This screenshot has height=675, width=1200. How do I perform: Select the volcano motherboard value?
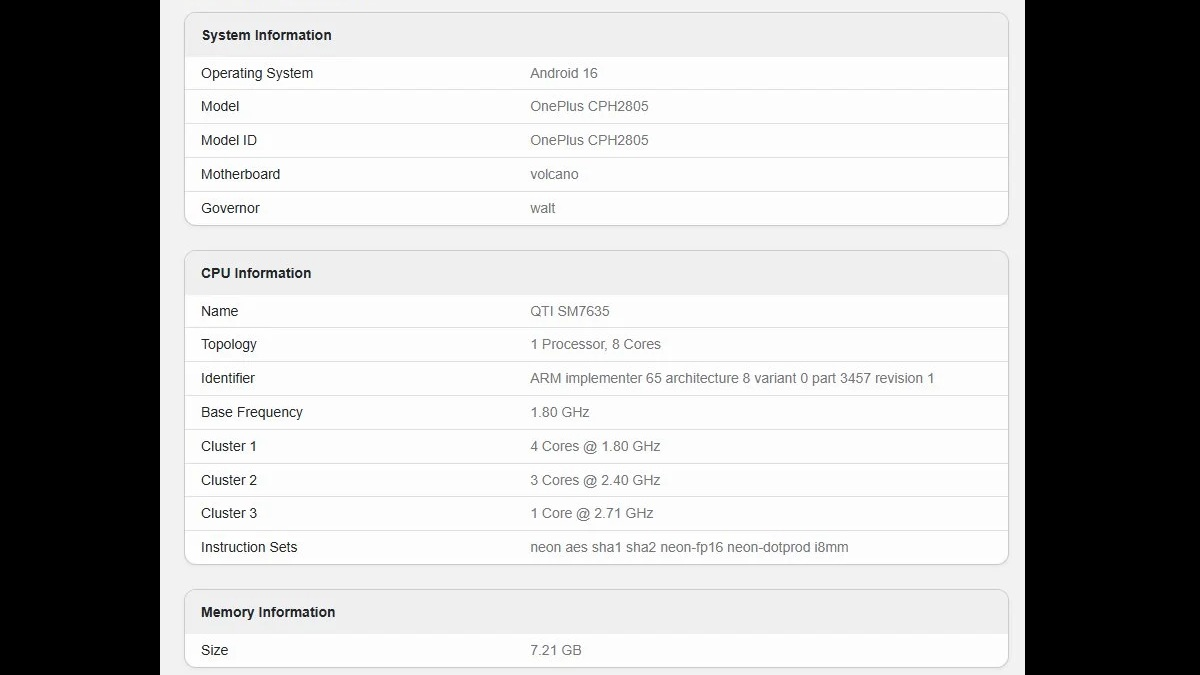(x=554, y=174)
